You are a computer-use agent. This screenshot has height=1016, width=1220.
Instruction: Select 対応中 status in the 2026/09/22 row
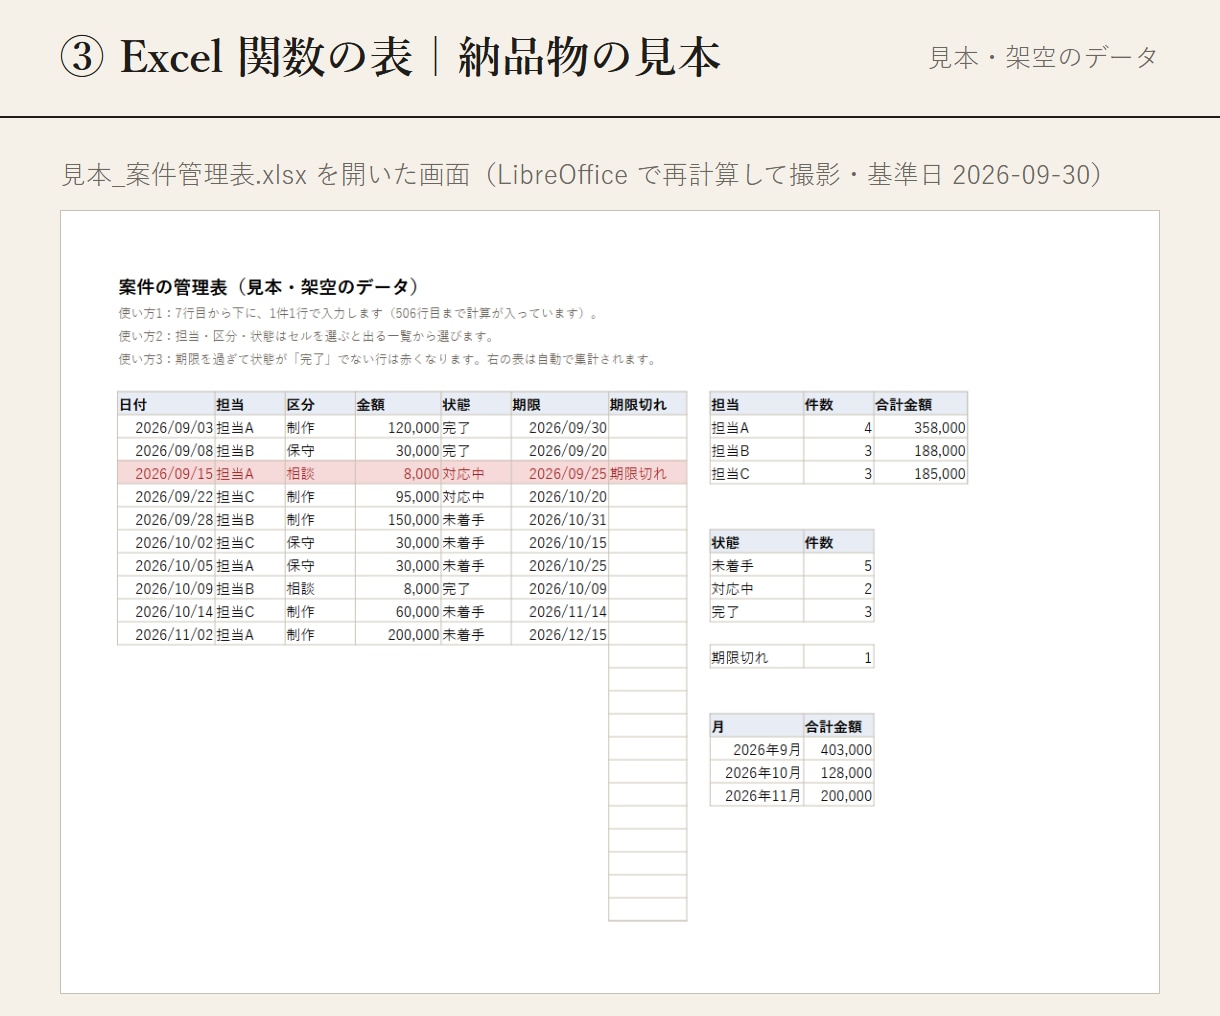pos(476,496)
